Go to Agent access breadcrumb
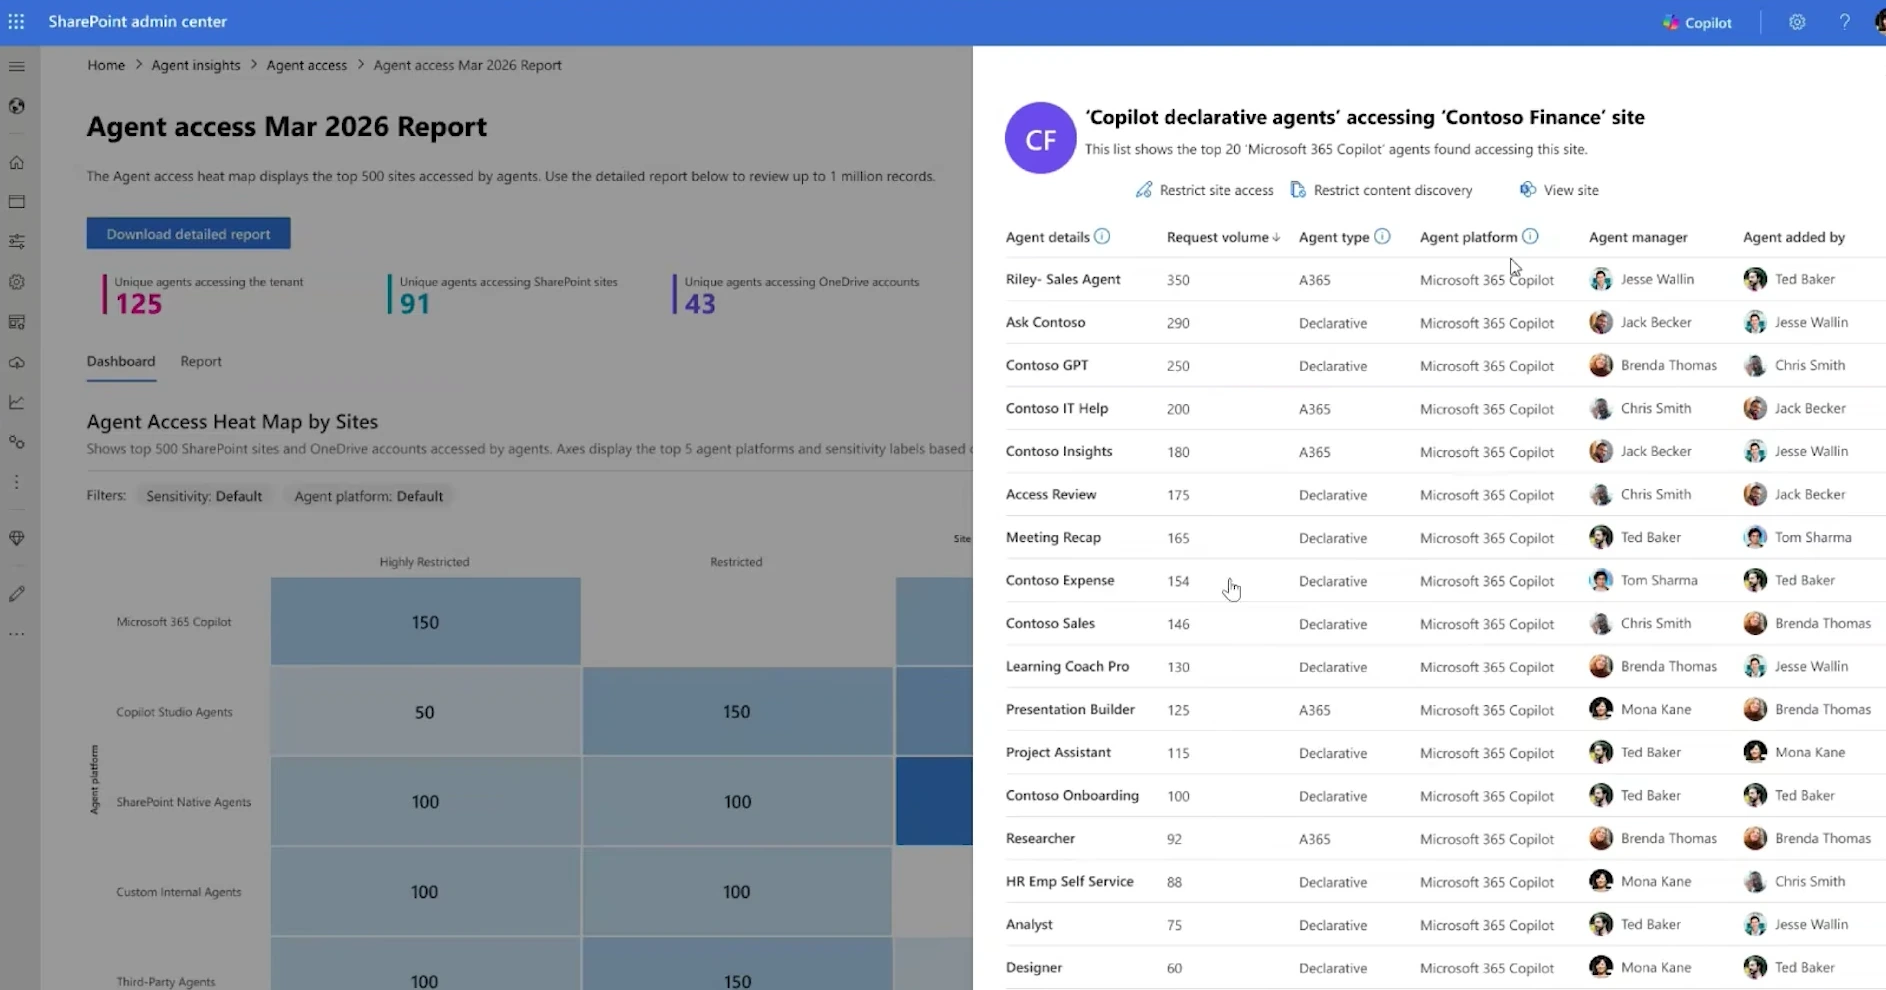1886x990 pixels. click(x=307, y=65)
